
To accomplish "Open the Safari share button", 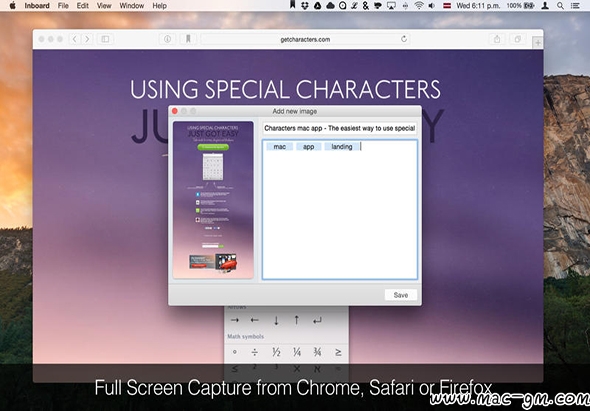I will click(x=497, y=39).
